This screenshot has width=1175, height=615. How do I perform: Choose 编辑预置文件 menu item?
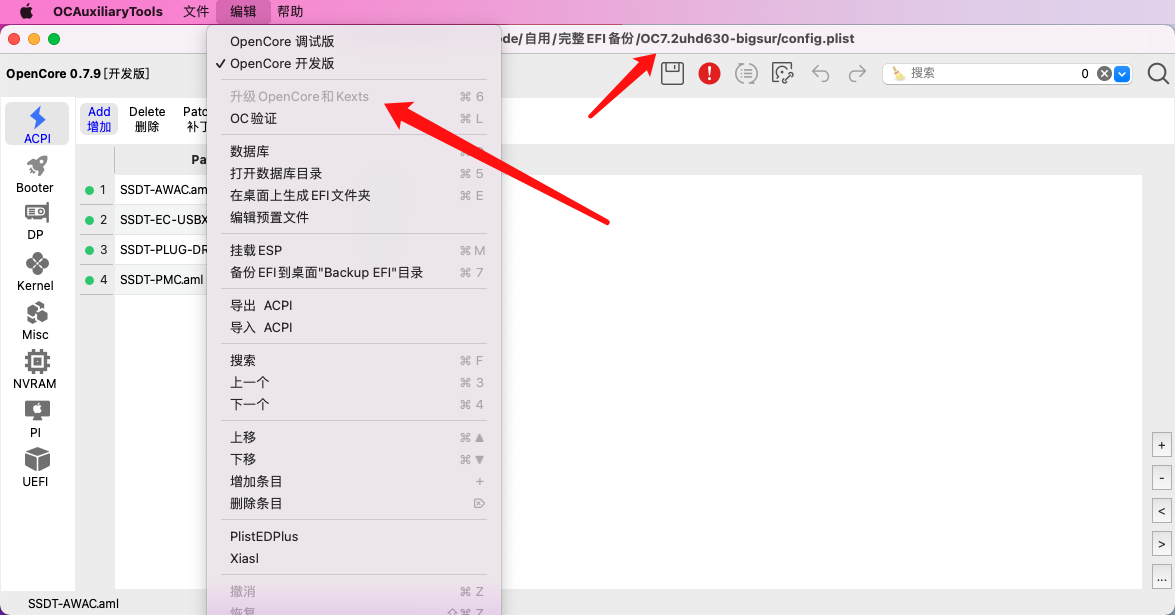click(x=354, y=217)
